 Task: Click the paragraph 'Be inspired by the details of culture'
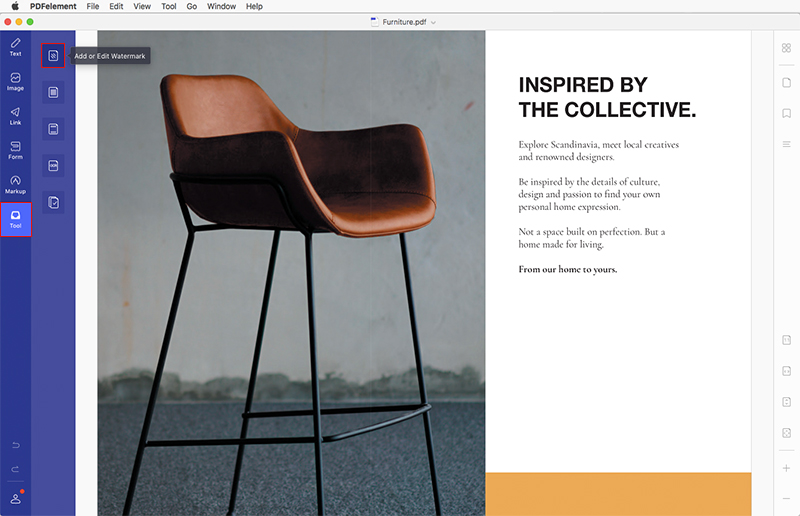pyautogui.click(x=589, y=194)
